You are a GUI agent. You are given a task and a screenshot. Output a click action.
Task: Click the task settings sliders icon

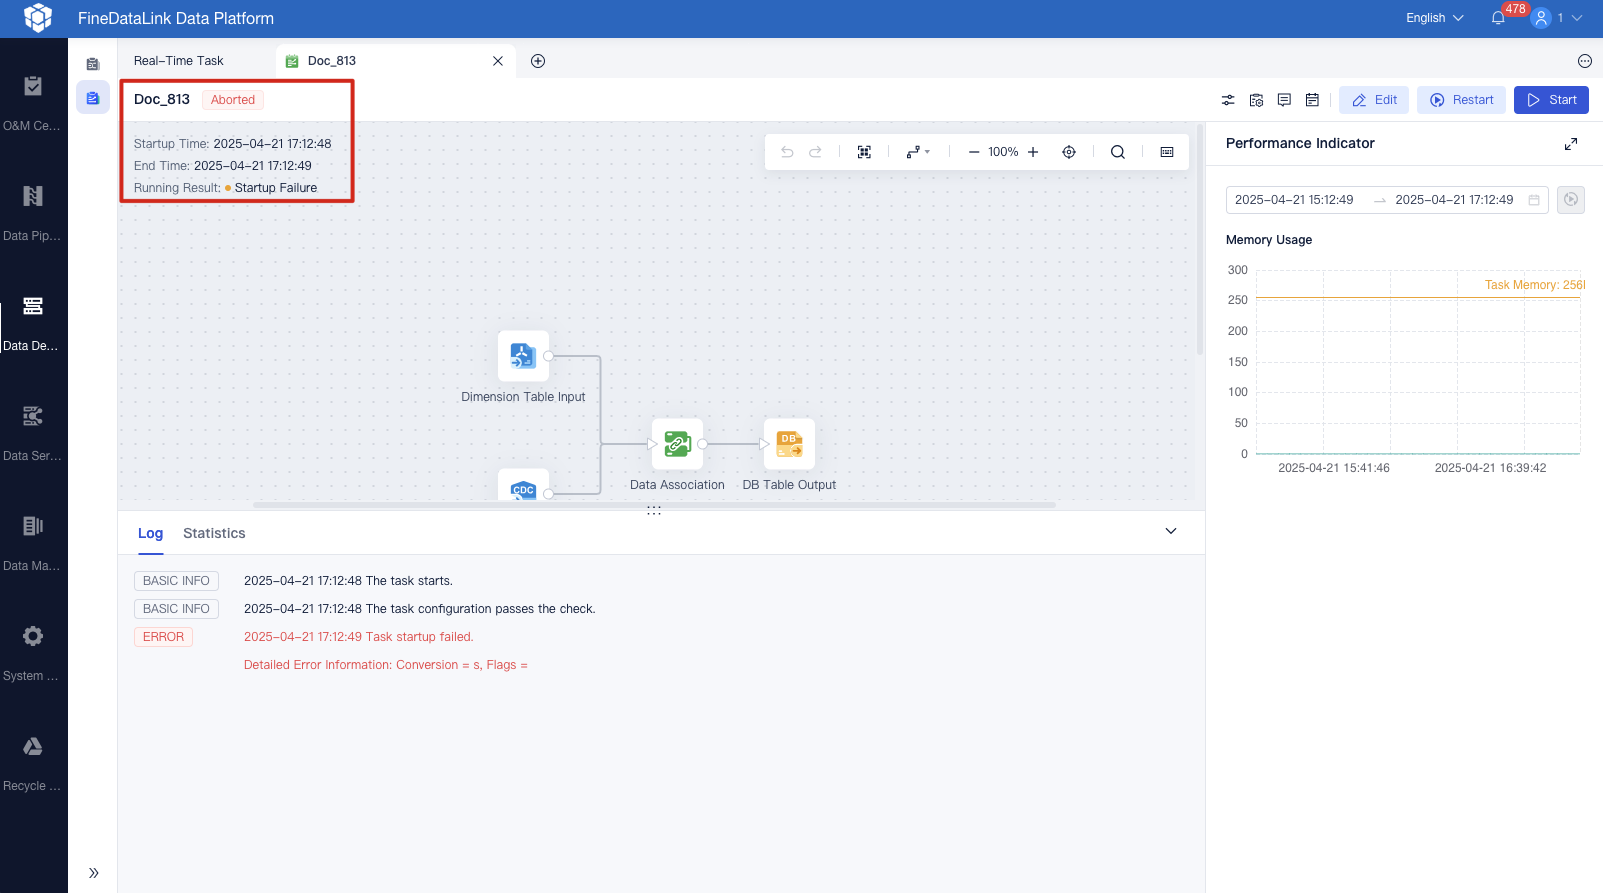coord(1228,100)
